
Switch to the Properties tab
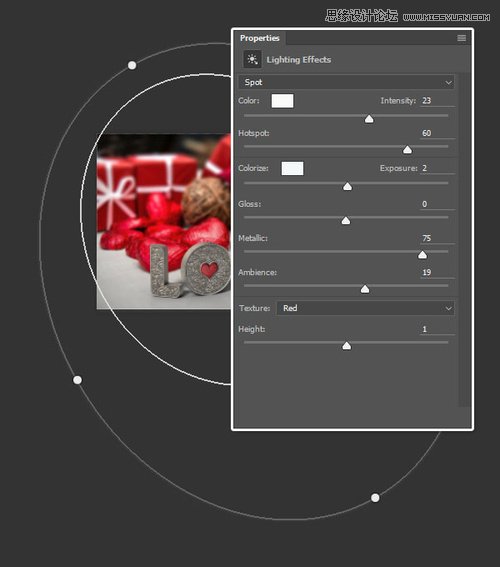[x=260, y=38]
